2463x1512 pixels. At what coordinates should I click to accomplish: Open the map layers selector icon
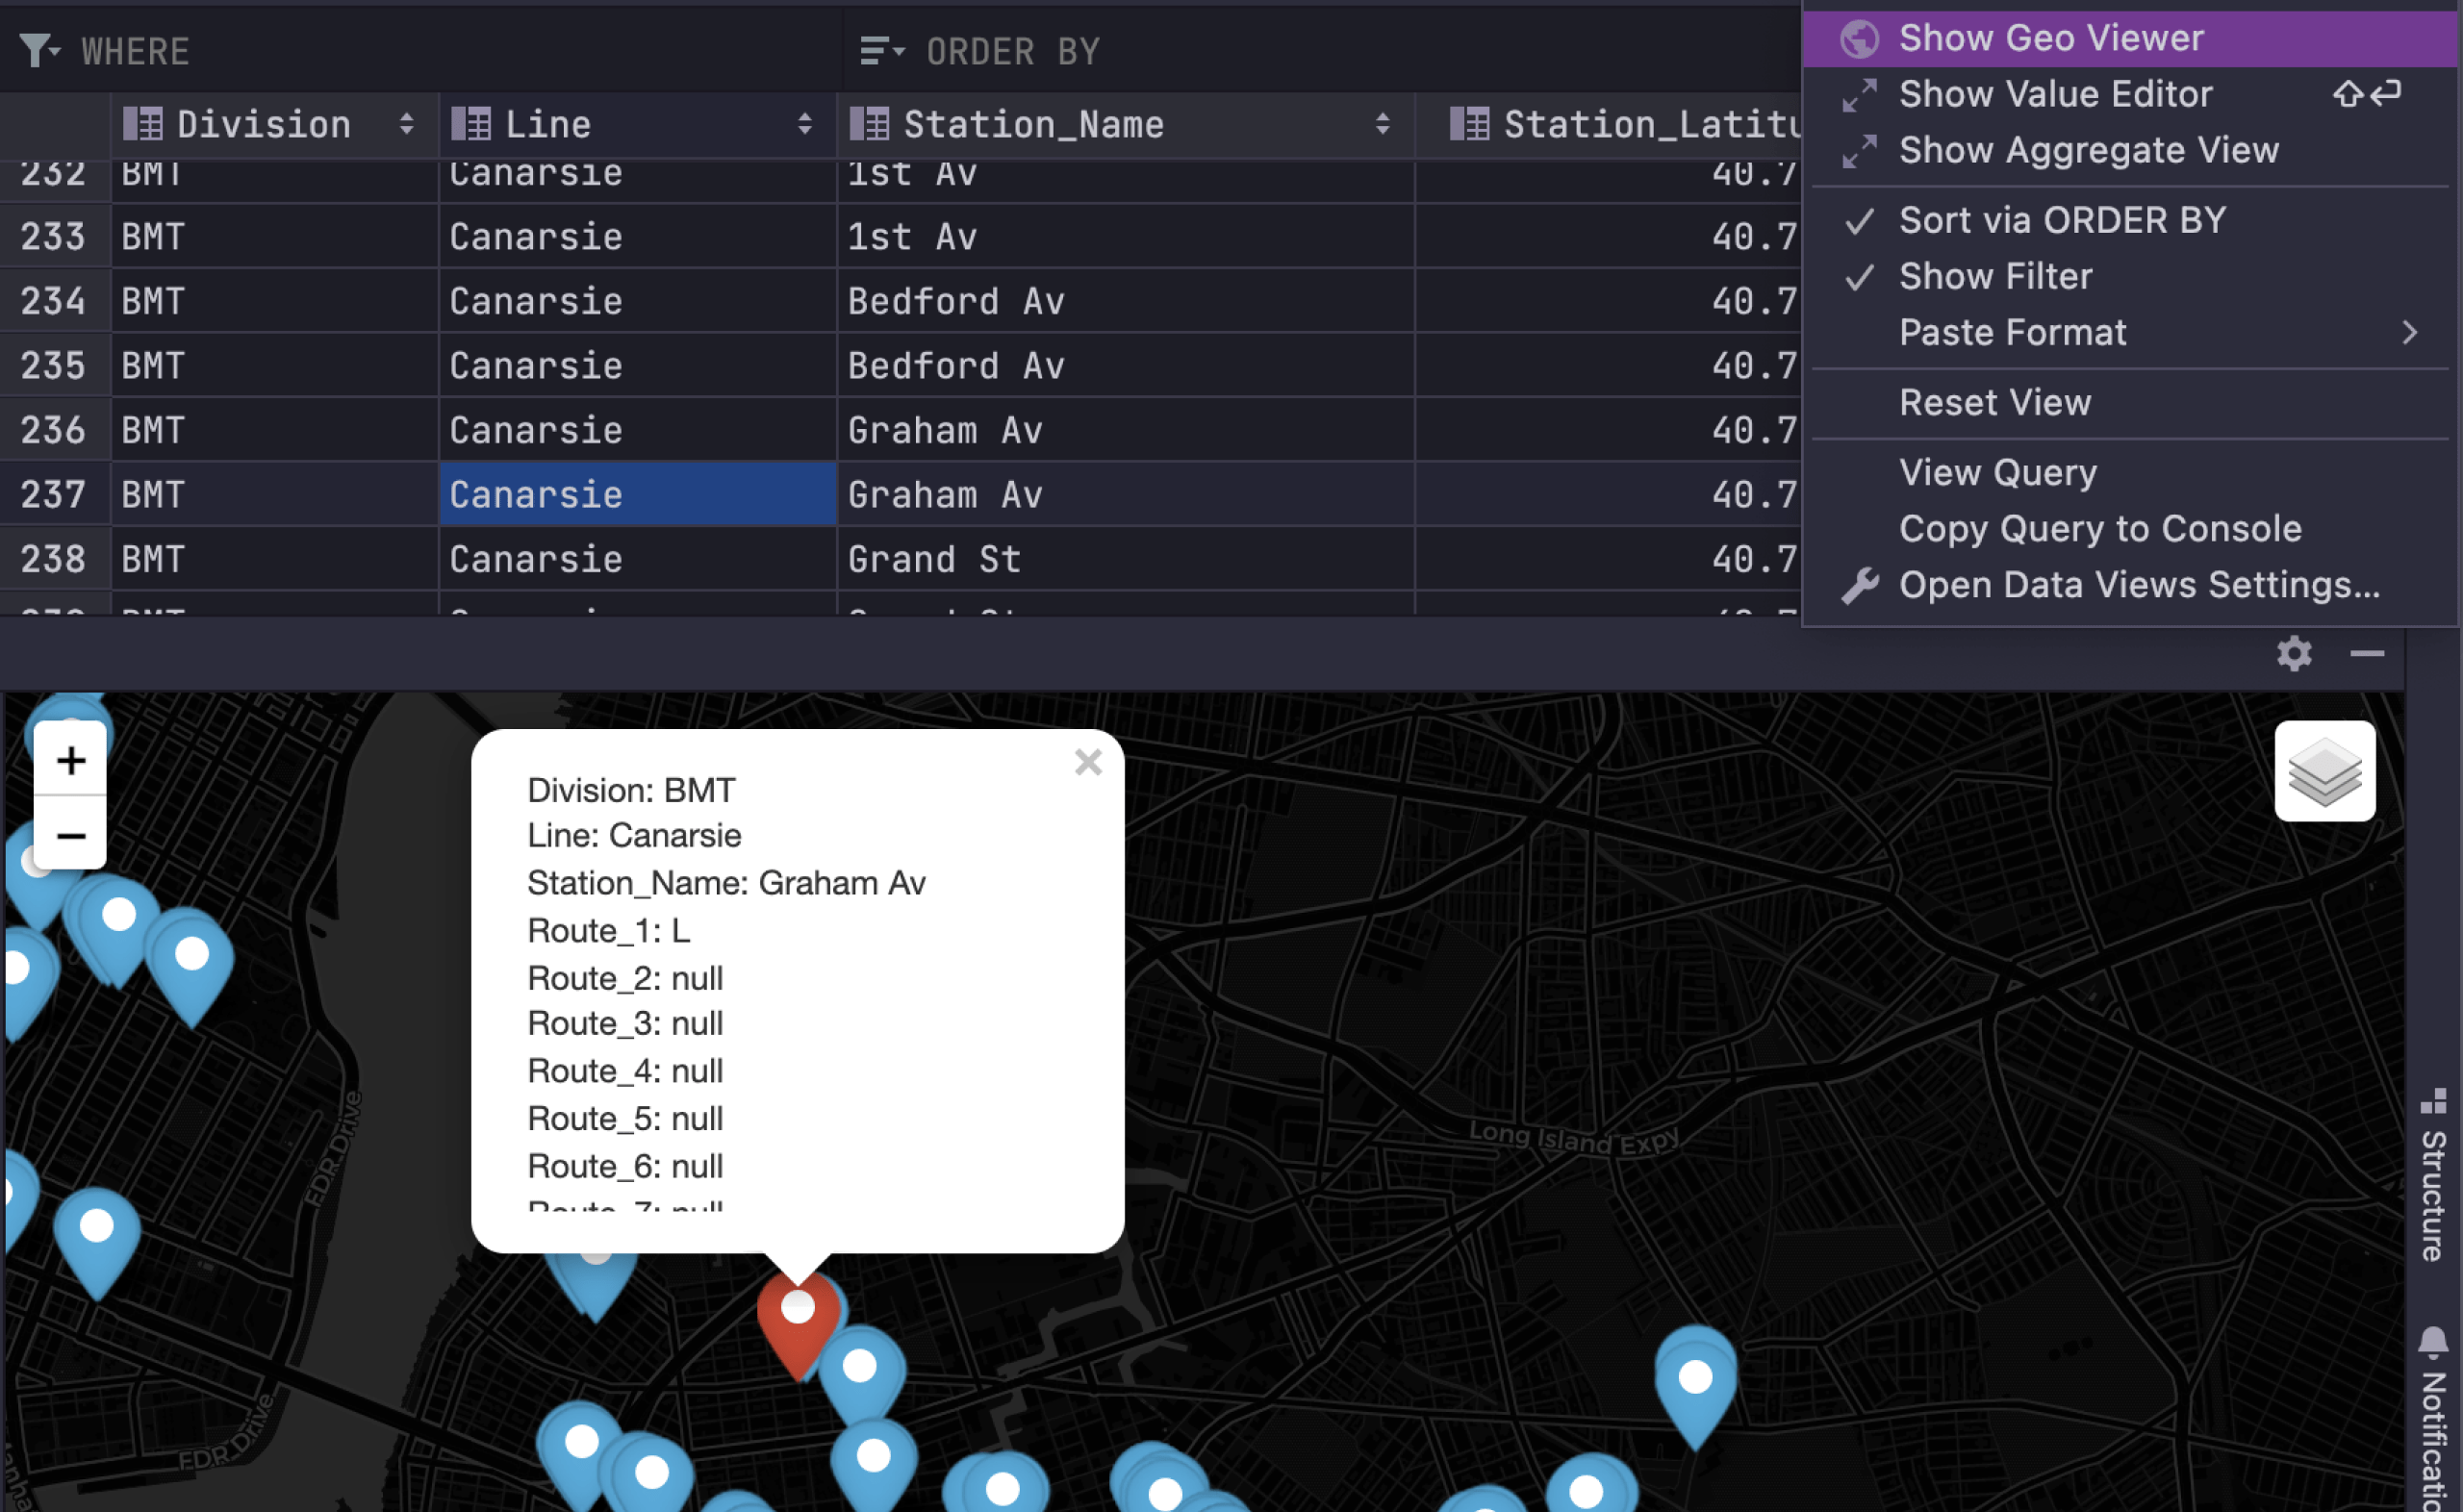coord(2324,771)
